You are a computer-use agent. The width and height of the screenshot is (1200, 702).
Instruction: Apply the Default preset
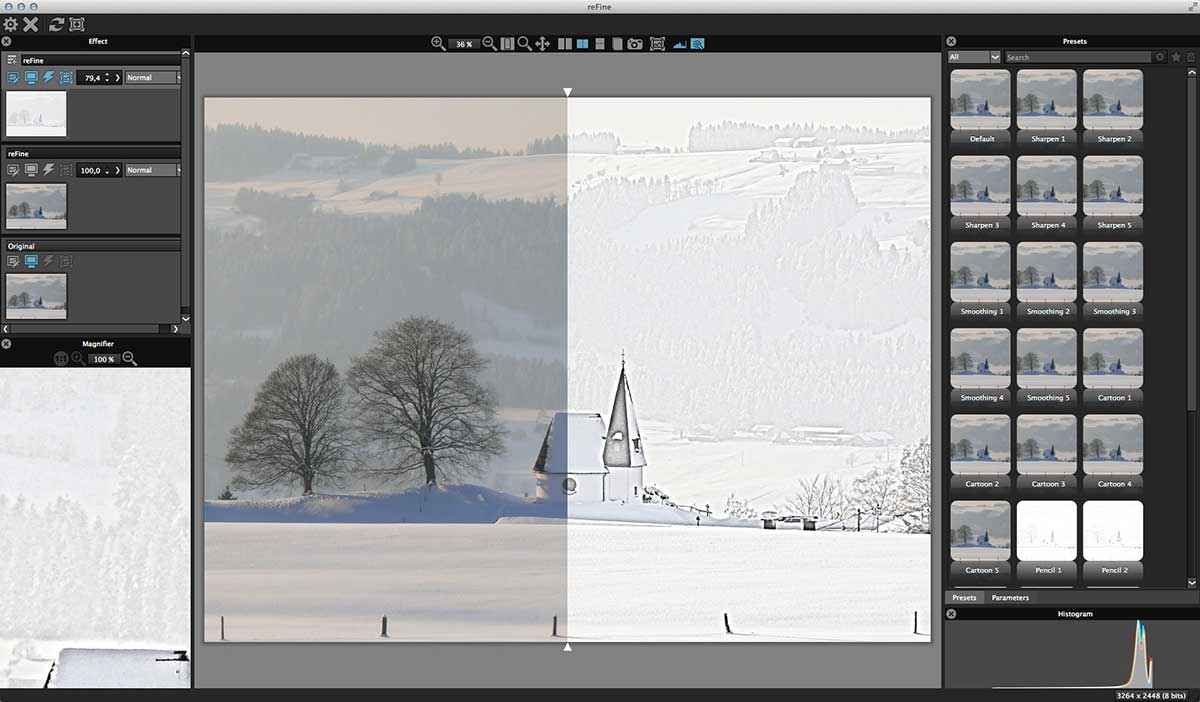coord(981,107)
